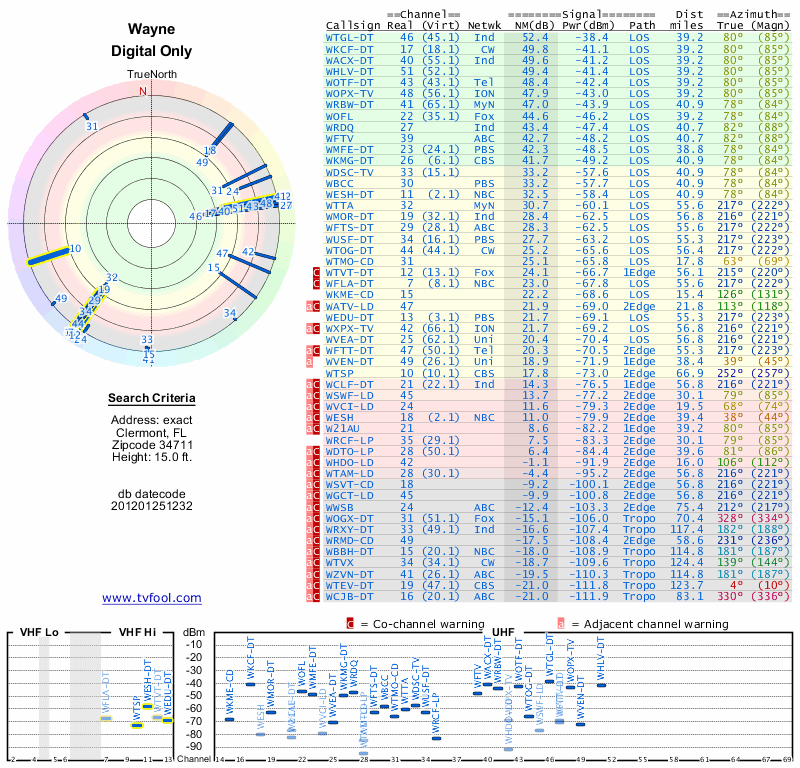Screen dimensions: 800x768
Task: Click the C warning marker beside WTVT-DT
Action: click(x=316, y=272)
